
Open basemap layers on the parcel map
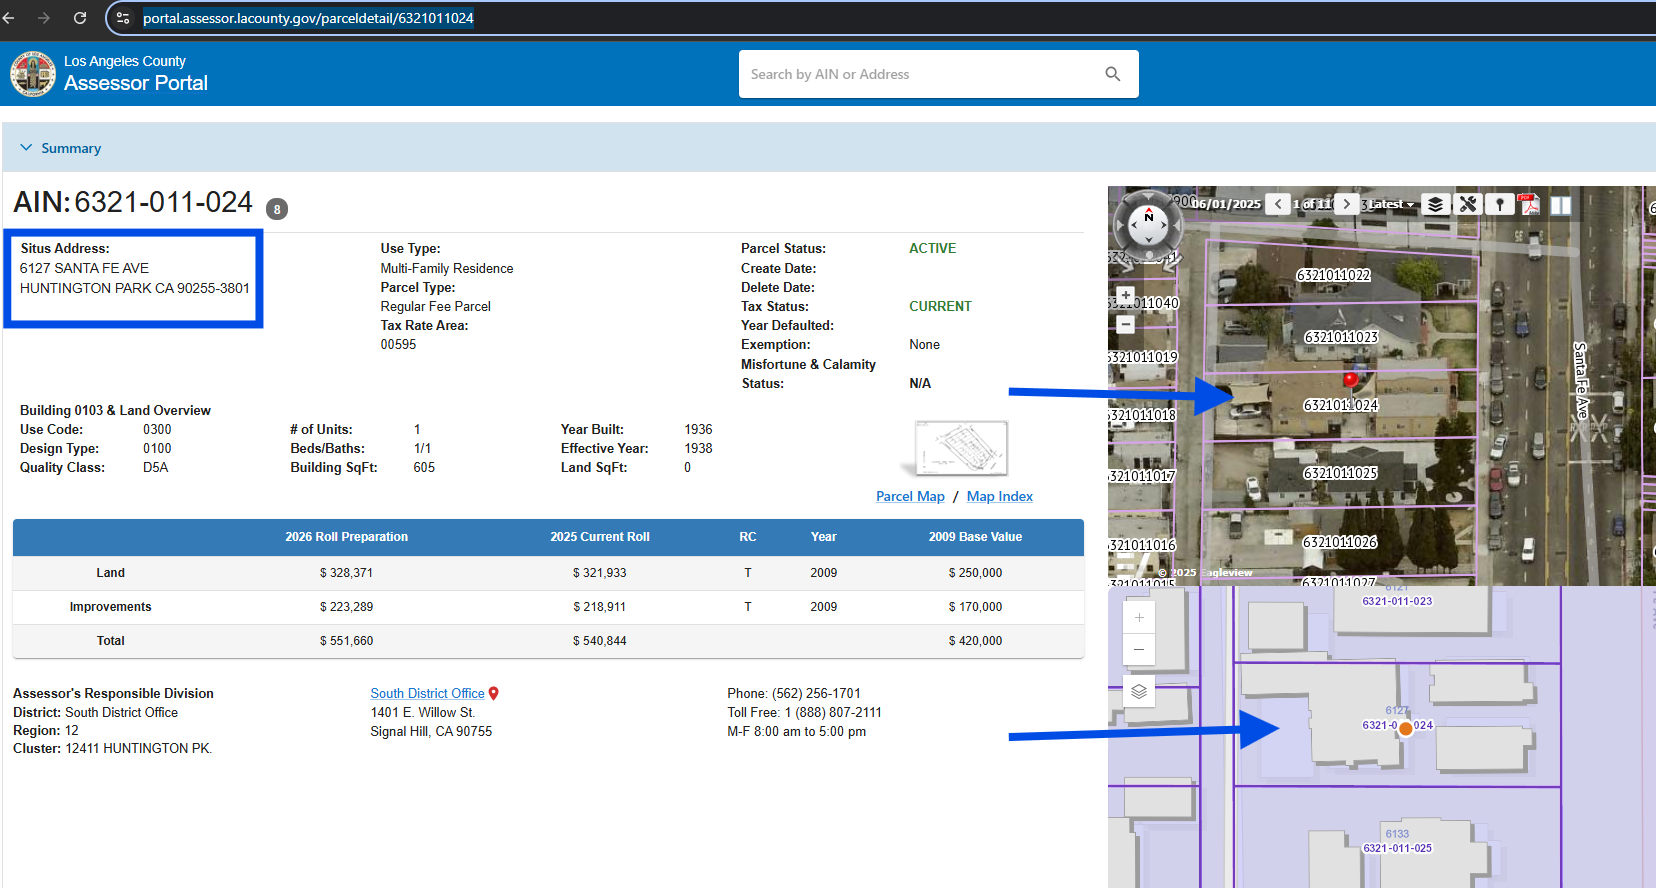tap(1139, 691)
